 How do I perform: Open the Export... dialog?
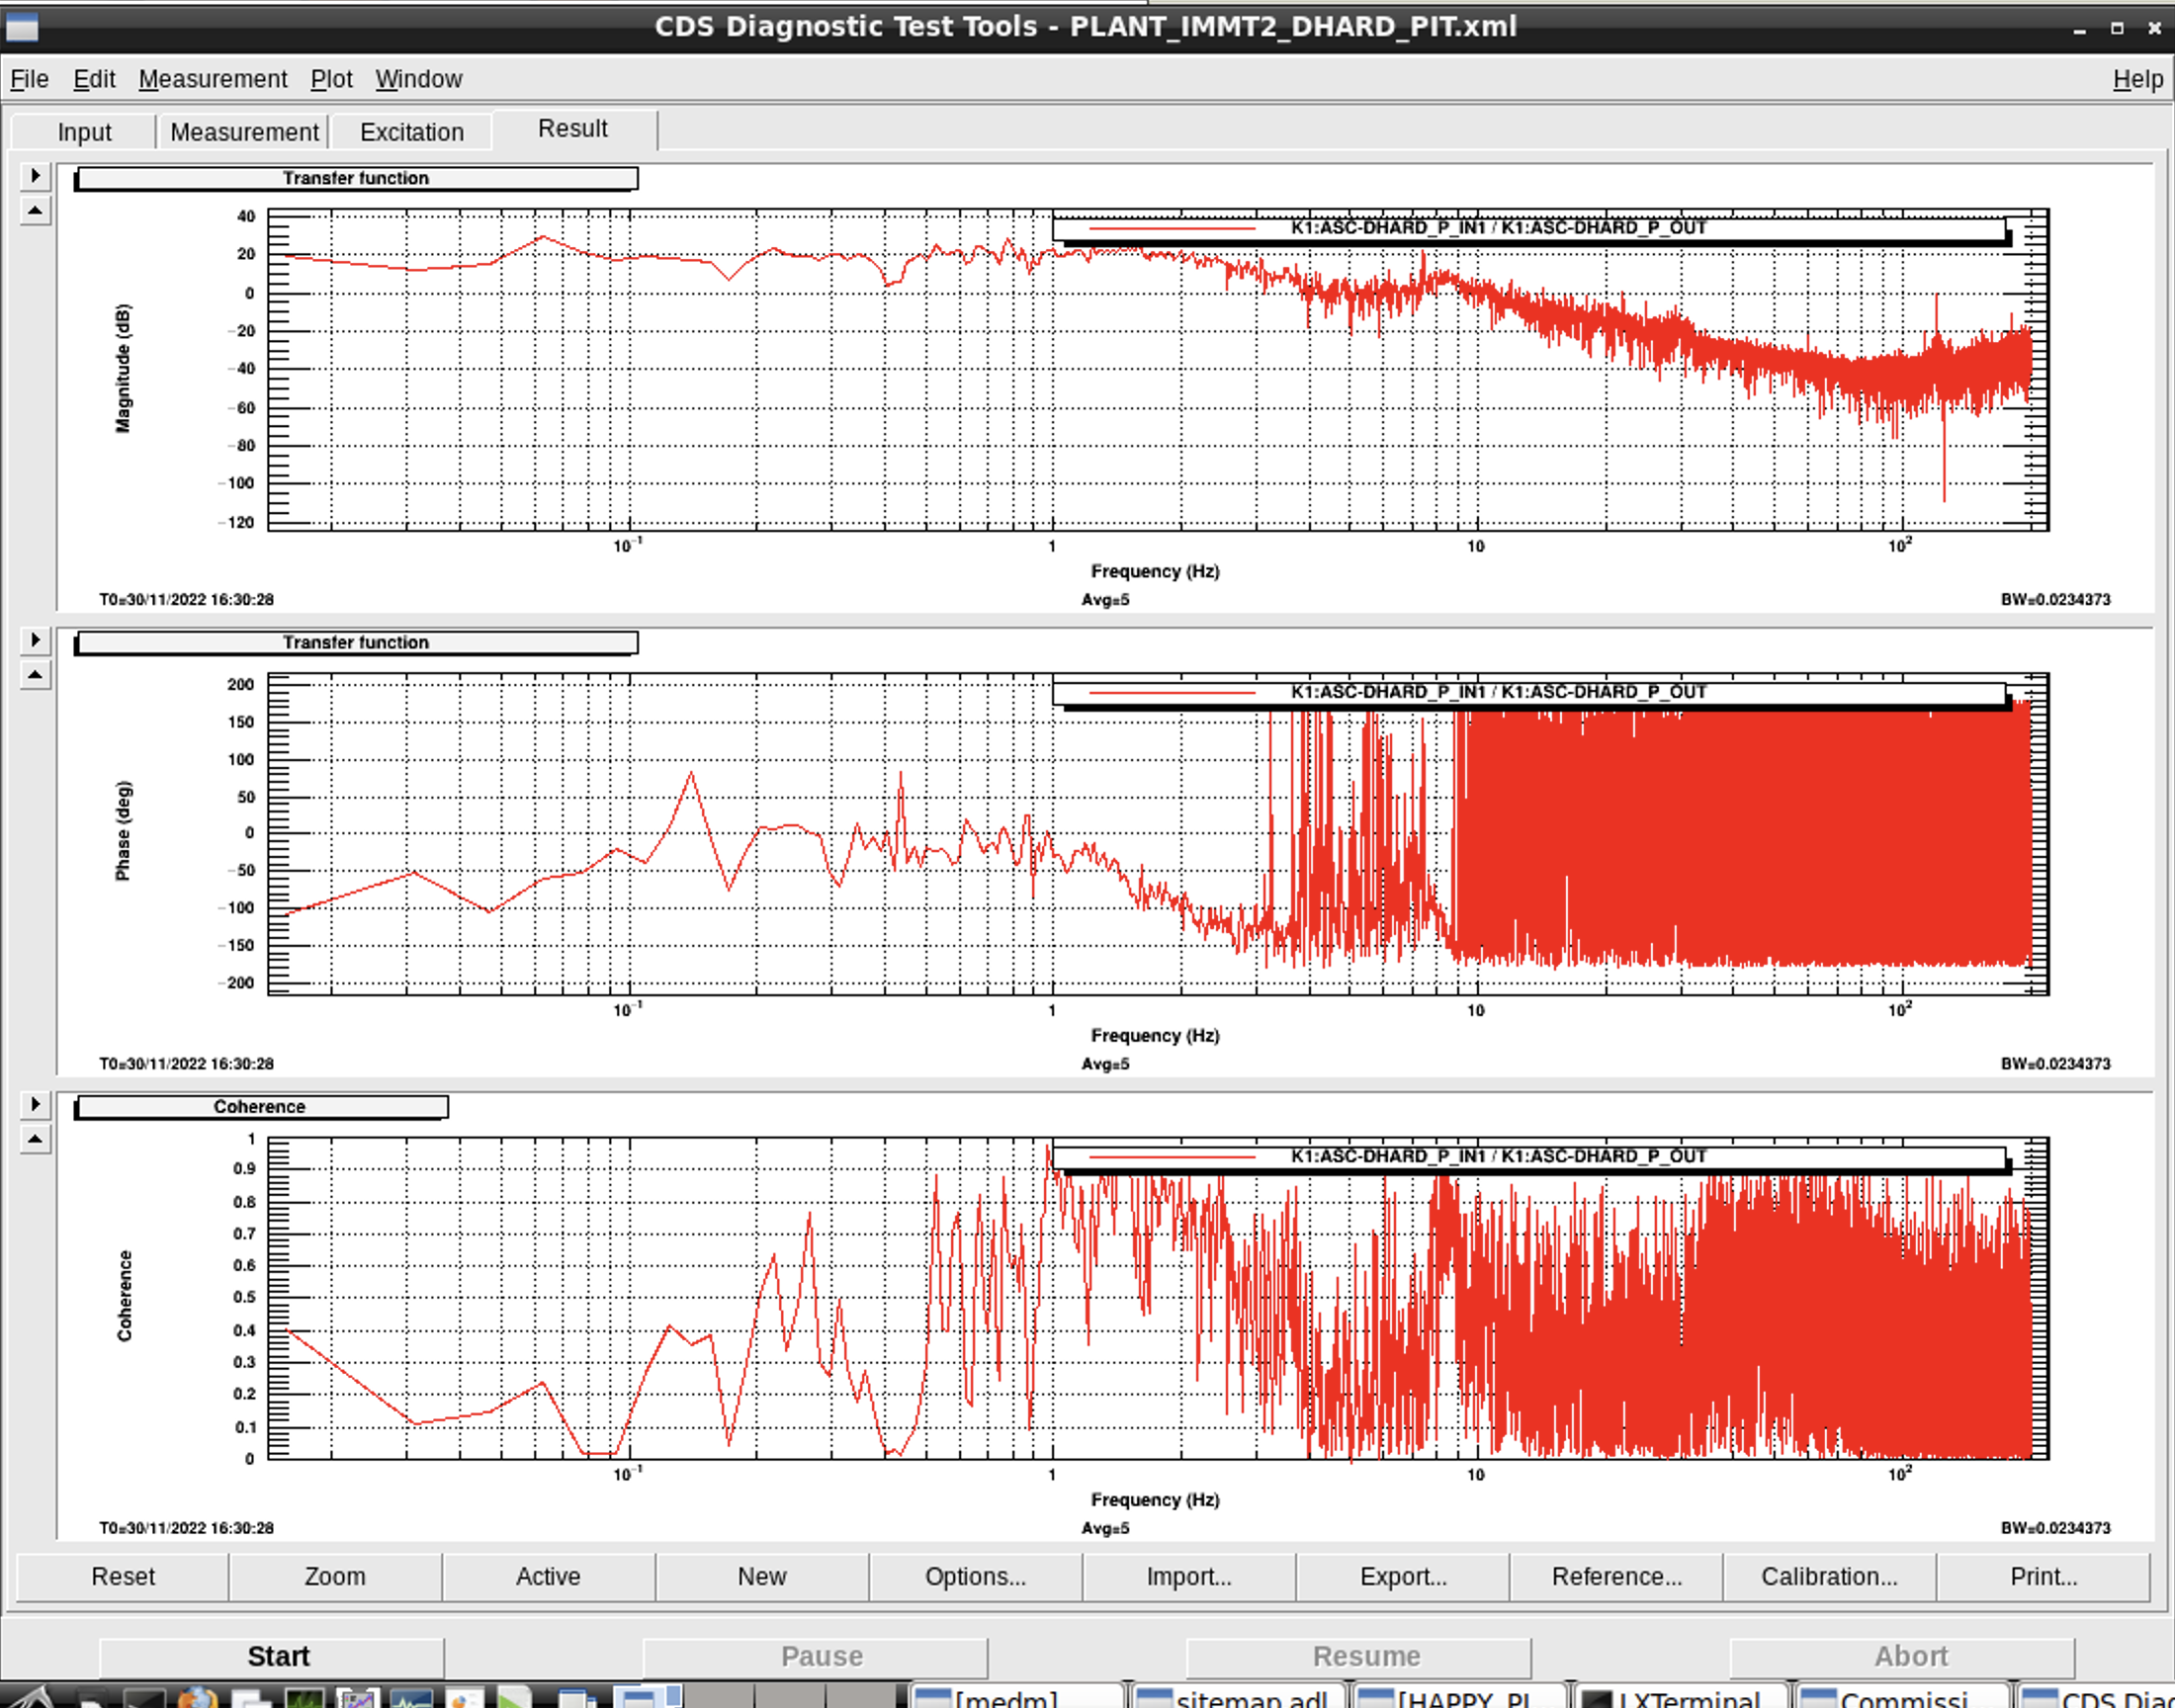tap(1403, 1577)
